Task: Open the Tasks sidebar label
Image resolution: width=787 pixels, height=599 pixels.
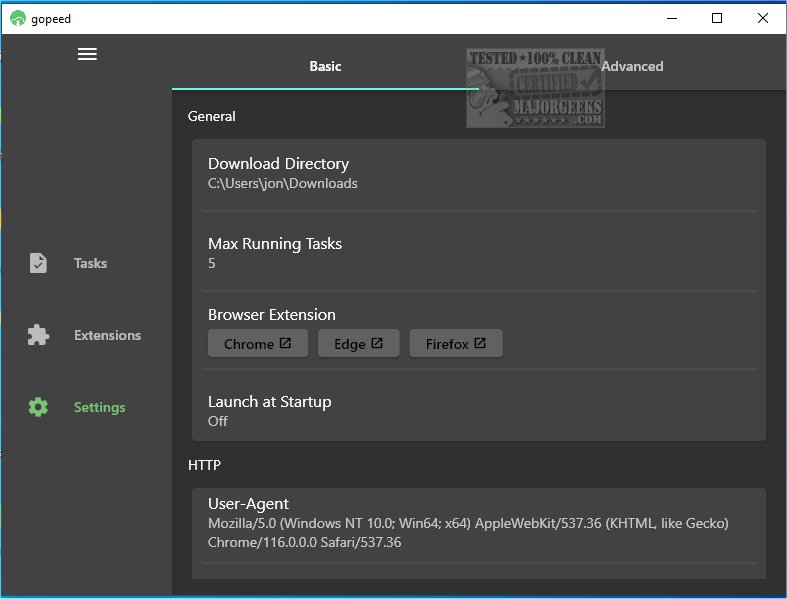Action: click(90, 263)
